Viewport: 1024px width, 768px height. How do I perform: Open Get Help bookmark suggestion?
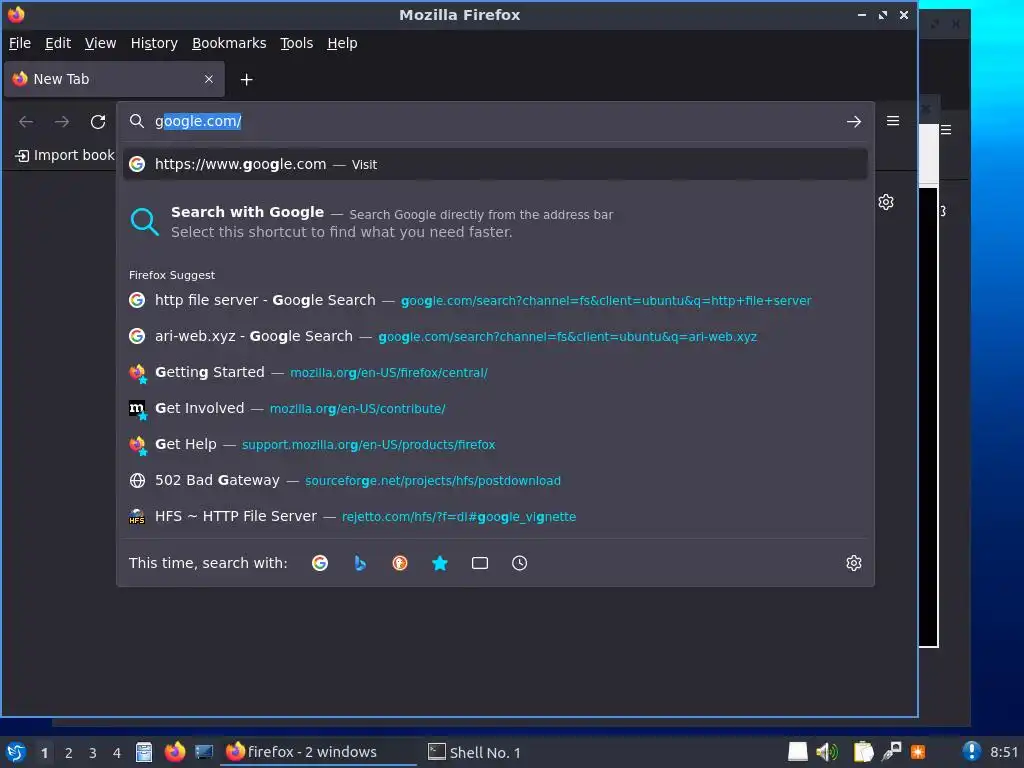pyautogui.click(x=495, y=444)
